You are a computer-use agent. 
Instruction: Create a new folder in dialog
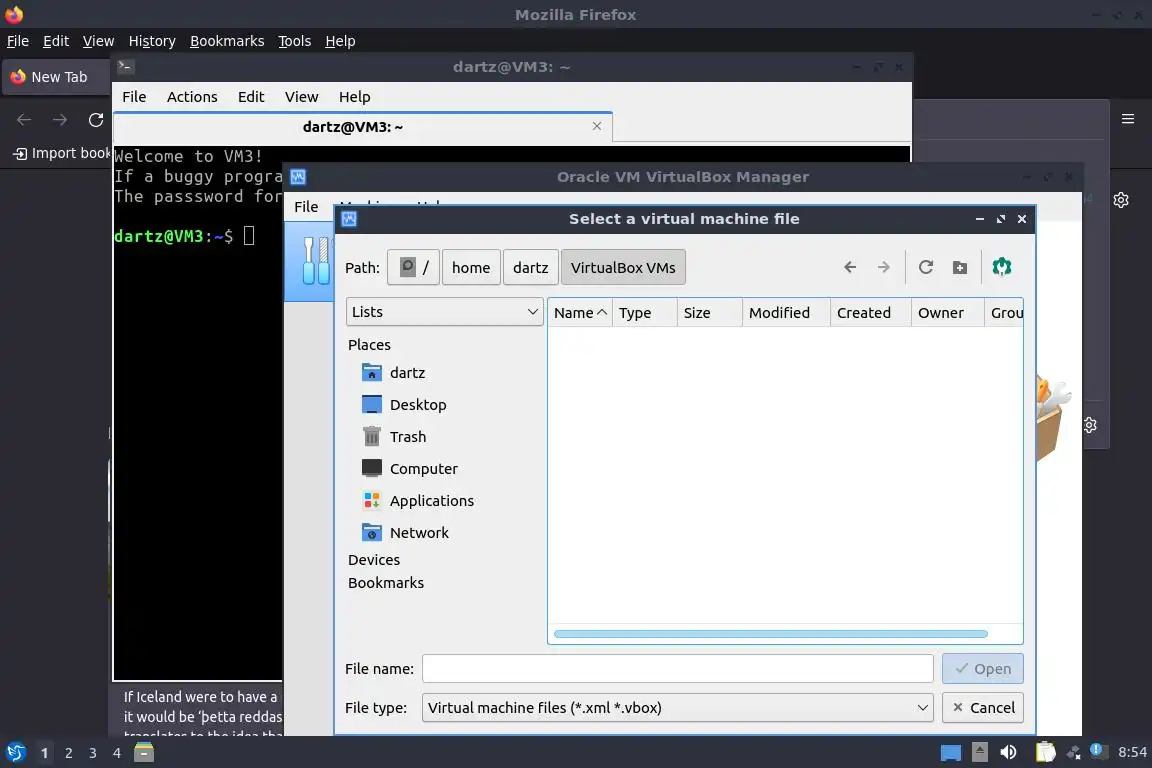[960, 268]
